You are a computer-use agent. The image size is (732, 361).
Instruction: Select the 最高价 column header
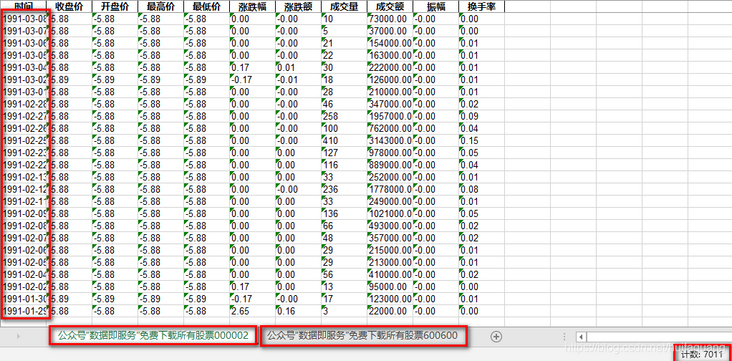coord(161,7)
